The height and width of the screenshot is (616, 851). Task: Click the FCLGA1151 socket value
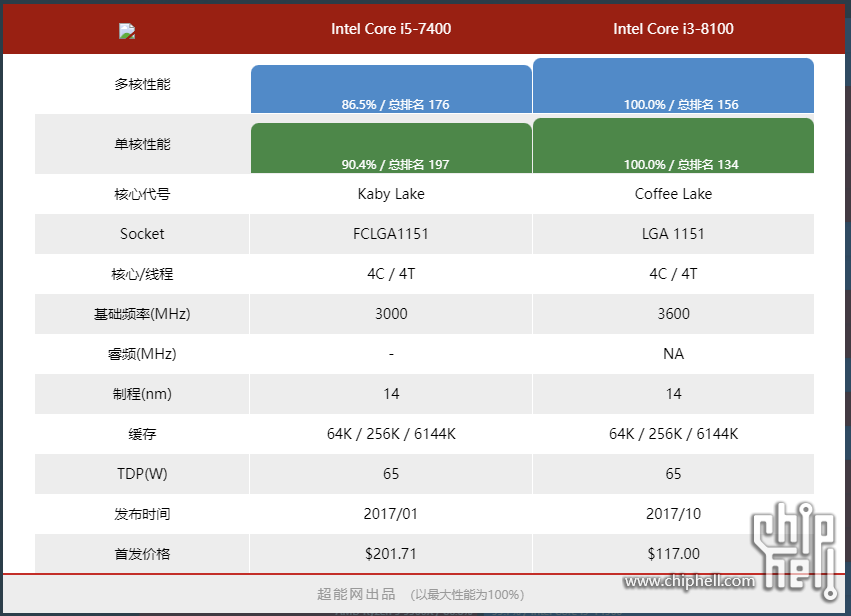pyautogui.click(x=391, y=234)
